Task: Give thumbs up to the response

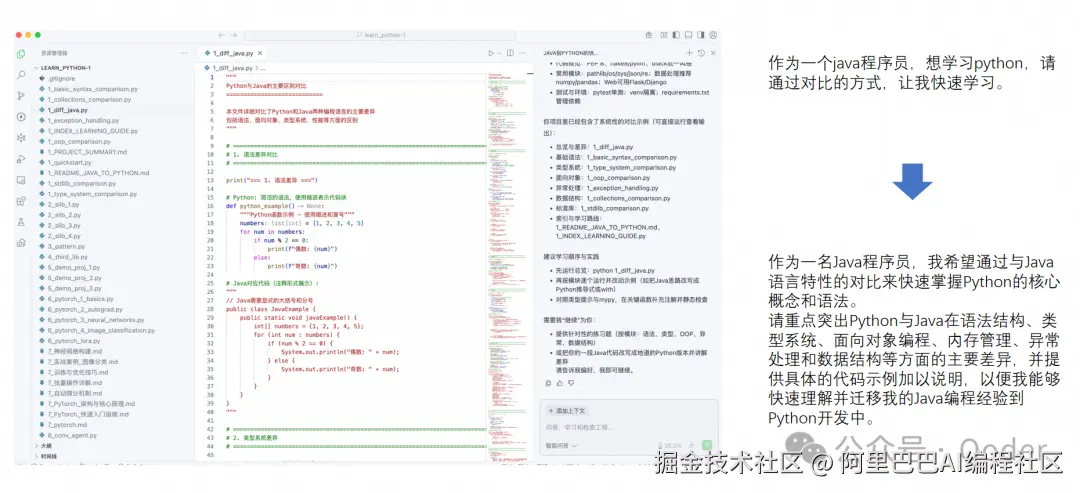Action: tap(559, 383)
